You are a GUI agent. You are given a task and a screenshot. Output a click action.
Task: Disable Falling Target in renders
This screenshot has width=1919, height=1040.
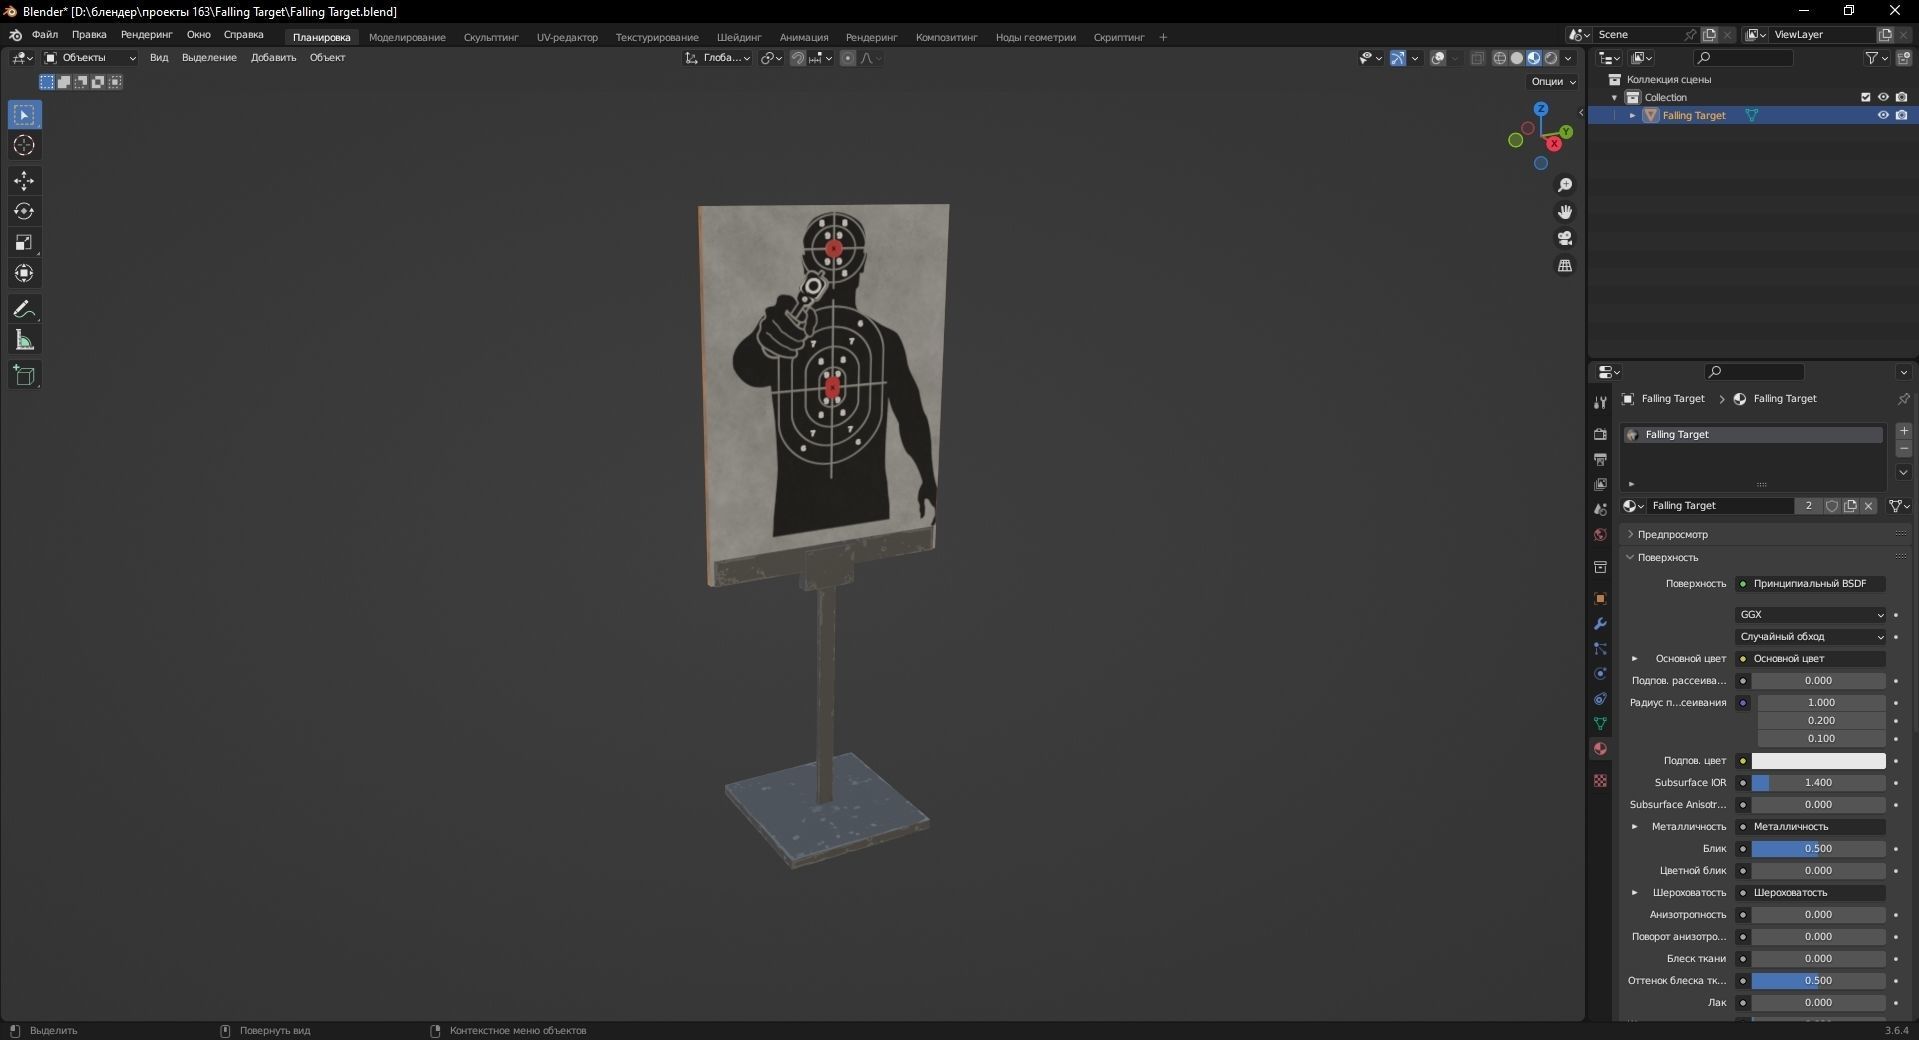point(1902,115)
